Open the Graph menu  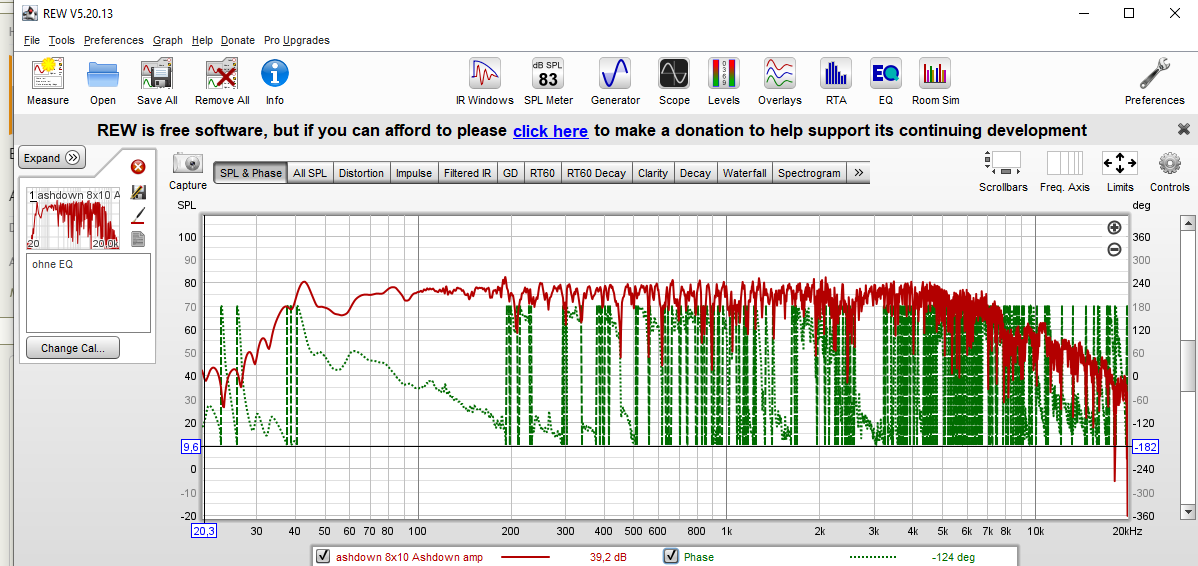167,40
